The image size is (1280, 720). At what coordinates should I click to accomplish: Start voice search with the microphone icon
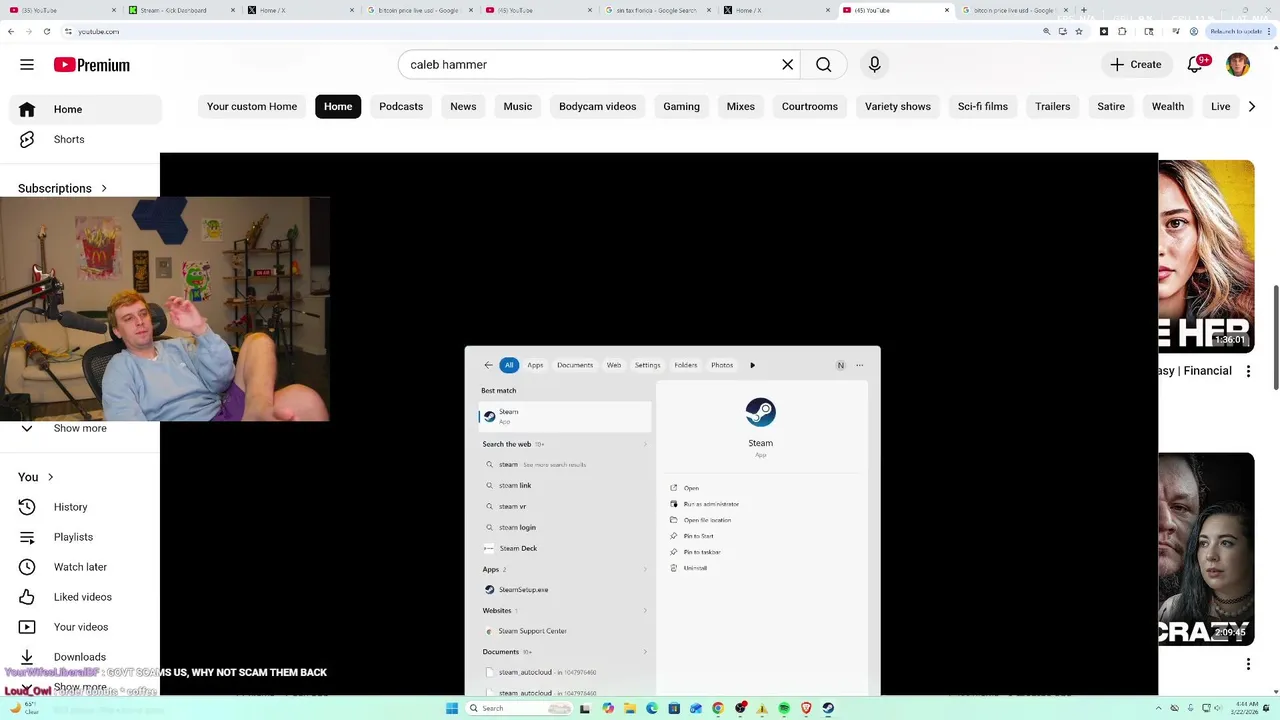tap(875, 65)
